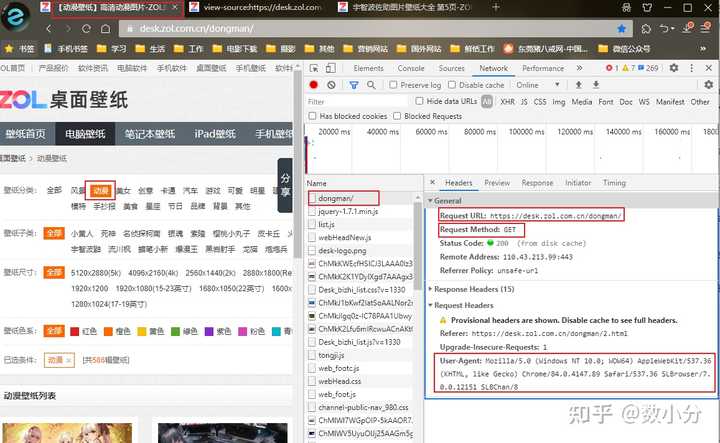Open the Initiator tab of request
The width and height of the screenshot is (720, 443).
[x=578, y=183]
